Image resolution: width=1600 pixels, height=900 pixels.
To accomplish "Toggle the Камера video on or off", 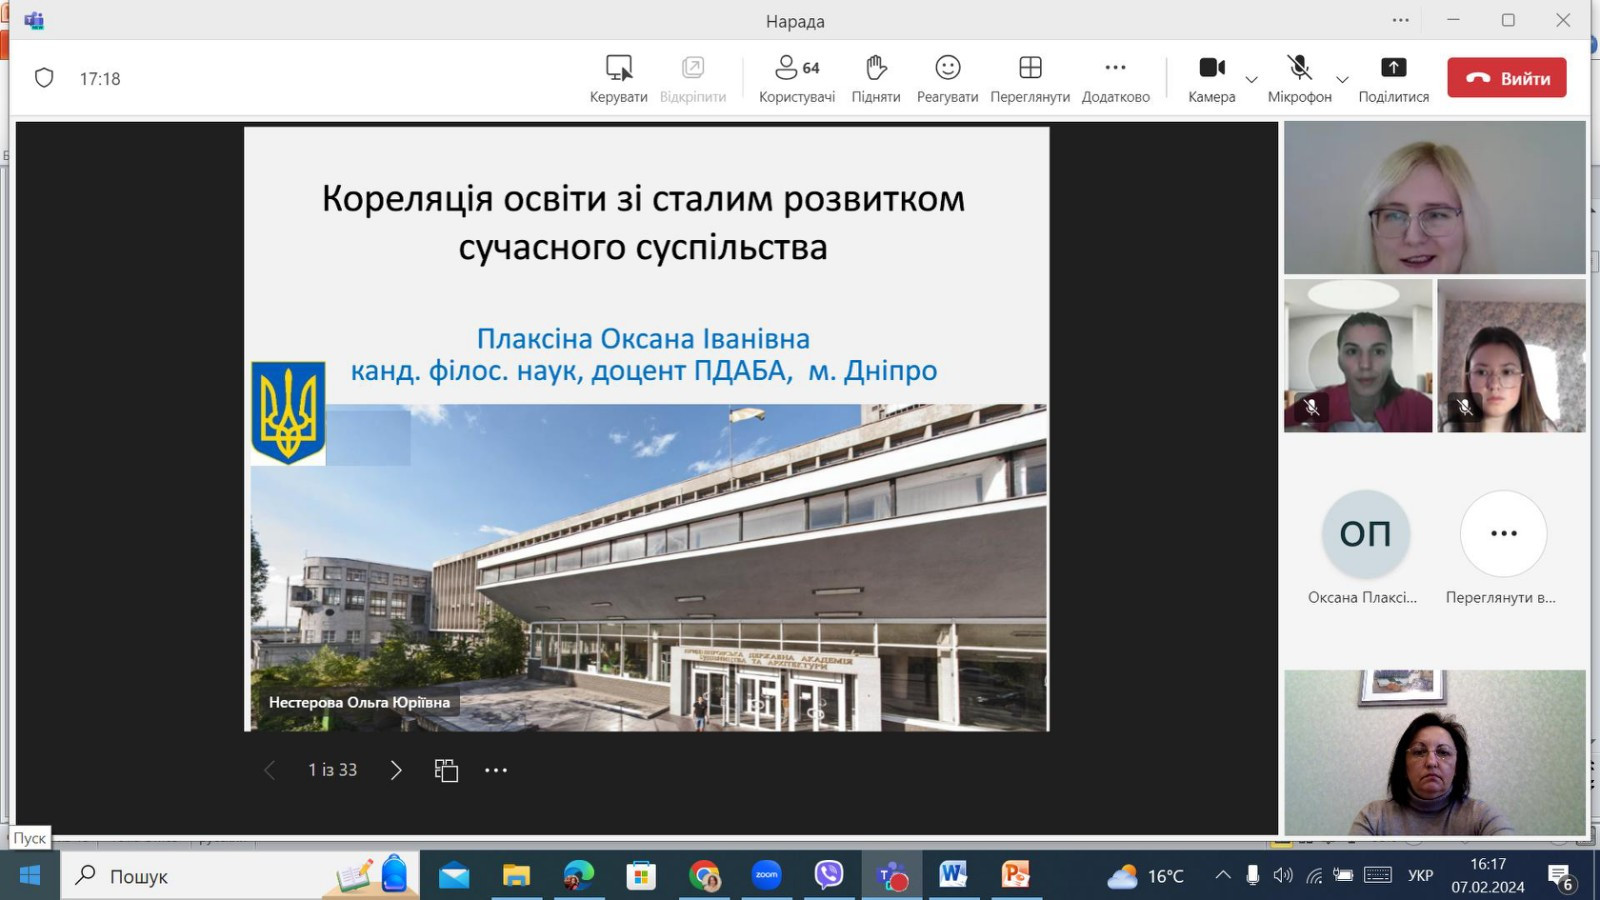I will click(1211, 69).
